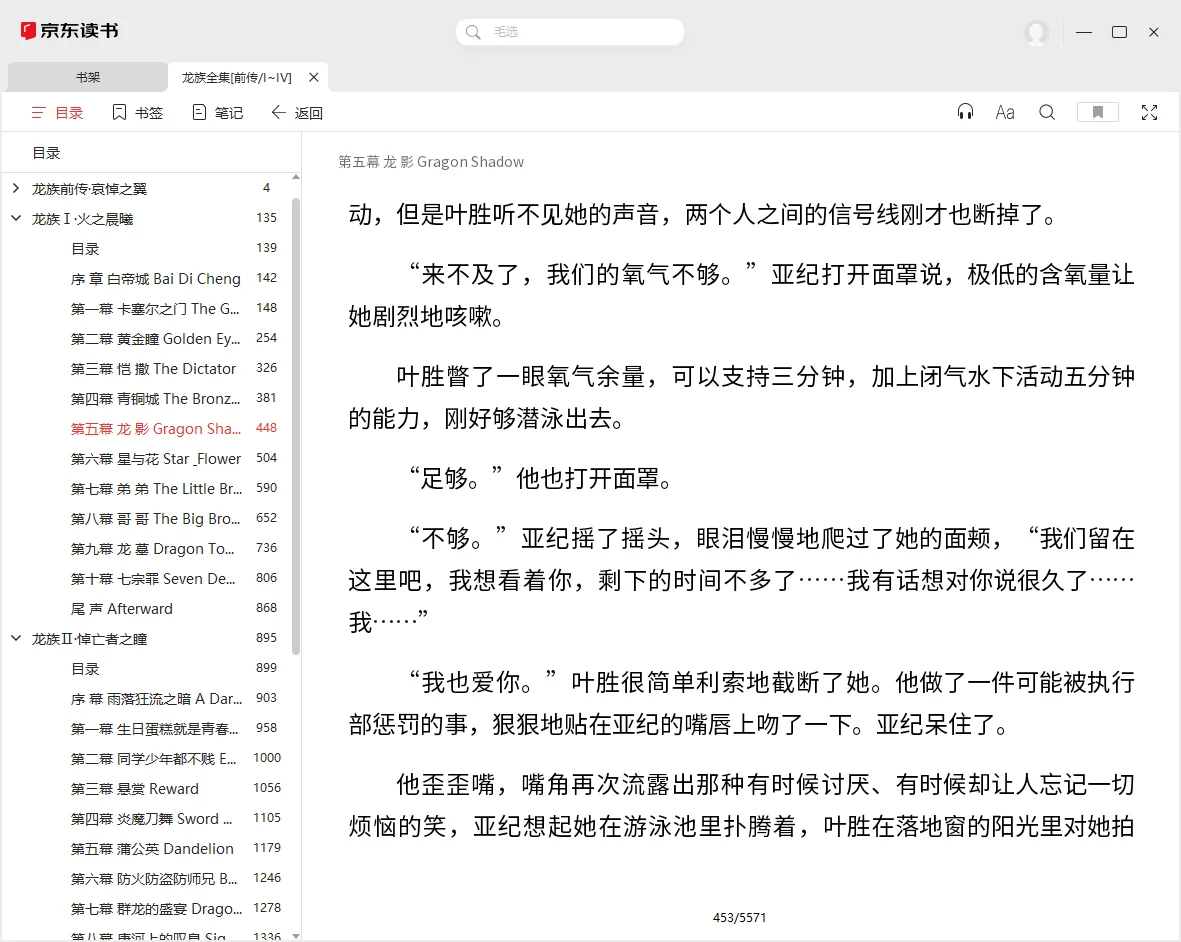Close the 龙族全集 tab
The image size is (1181, 942).
tap(314, 77)
